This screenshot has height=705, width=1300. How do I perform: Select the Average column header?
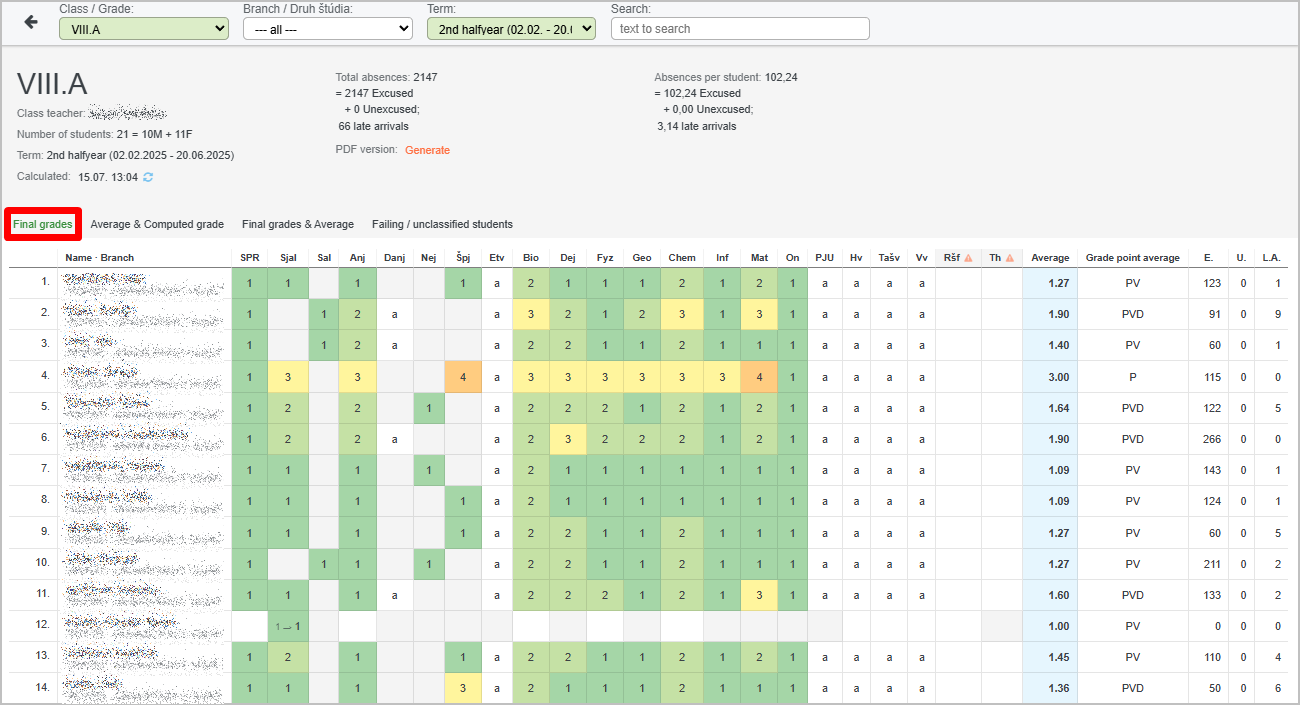click(1050, 258)
